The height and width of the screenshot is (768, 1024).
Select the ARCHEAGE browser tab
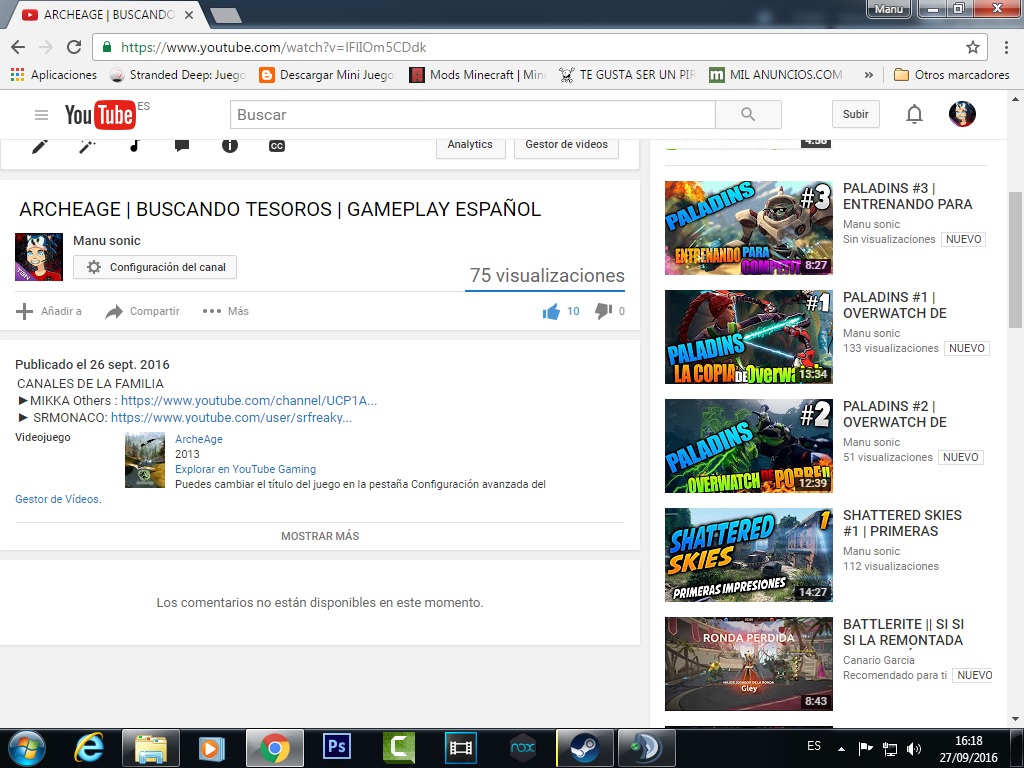pyautogui.click(x=108, y=14)
